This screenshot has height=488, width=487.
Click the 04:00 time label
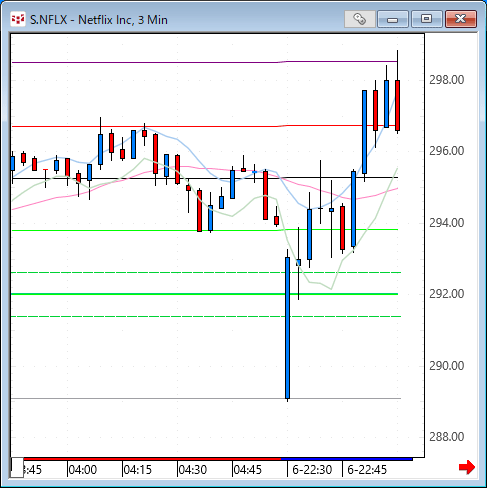(83, 470)
